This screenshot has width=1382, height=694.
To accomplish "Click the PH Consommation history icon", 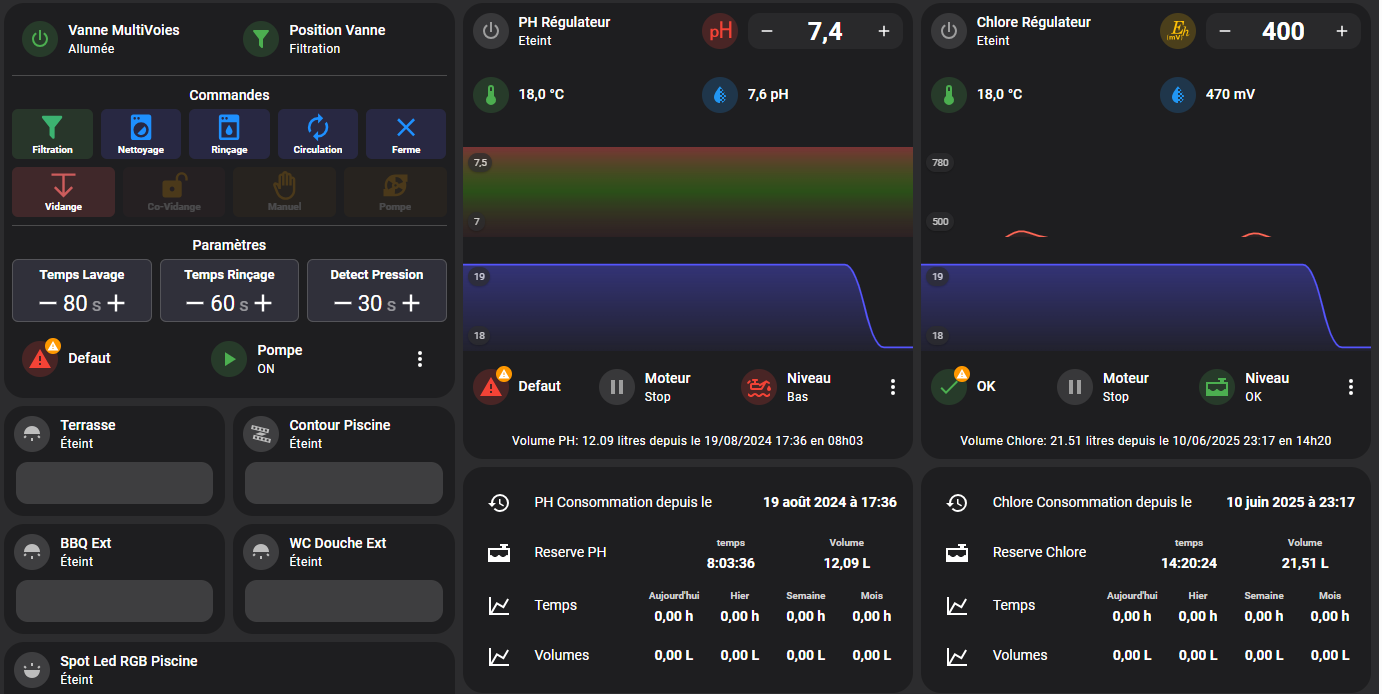I will coord(499,503).
